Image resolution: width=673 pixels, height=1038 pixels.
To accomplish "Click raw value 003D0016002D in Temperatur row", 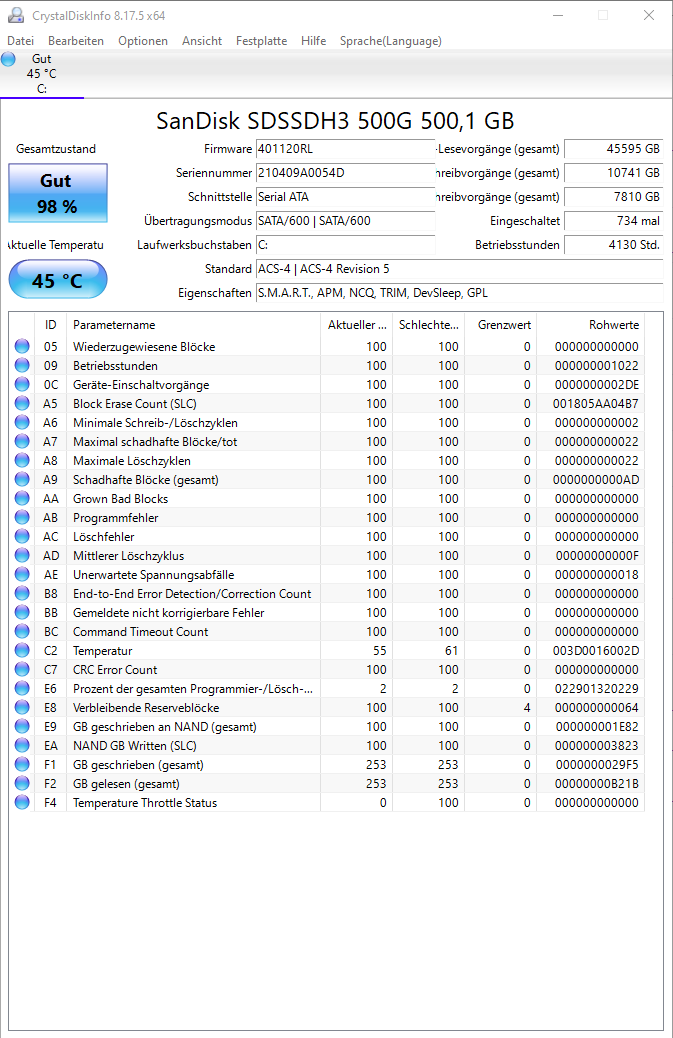I will pos(596,651).
